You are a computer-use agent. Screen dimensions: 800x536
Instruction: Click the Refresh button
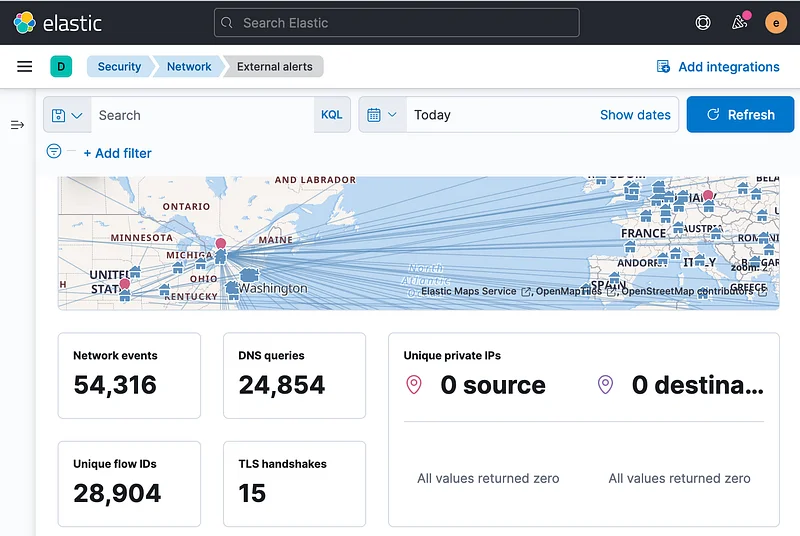coord(740,115)
